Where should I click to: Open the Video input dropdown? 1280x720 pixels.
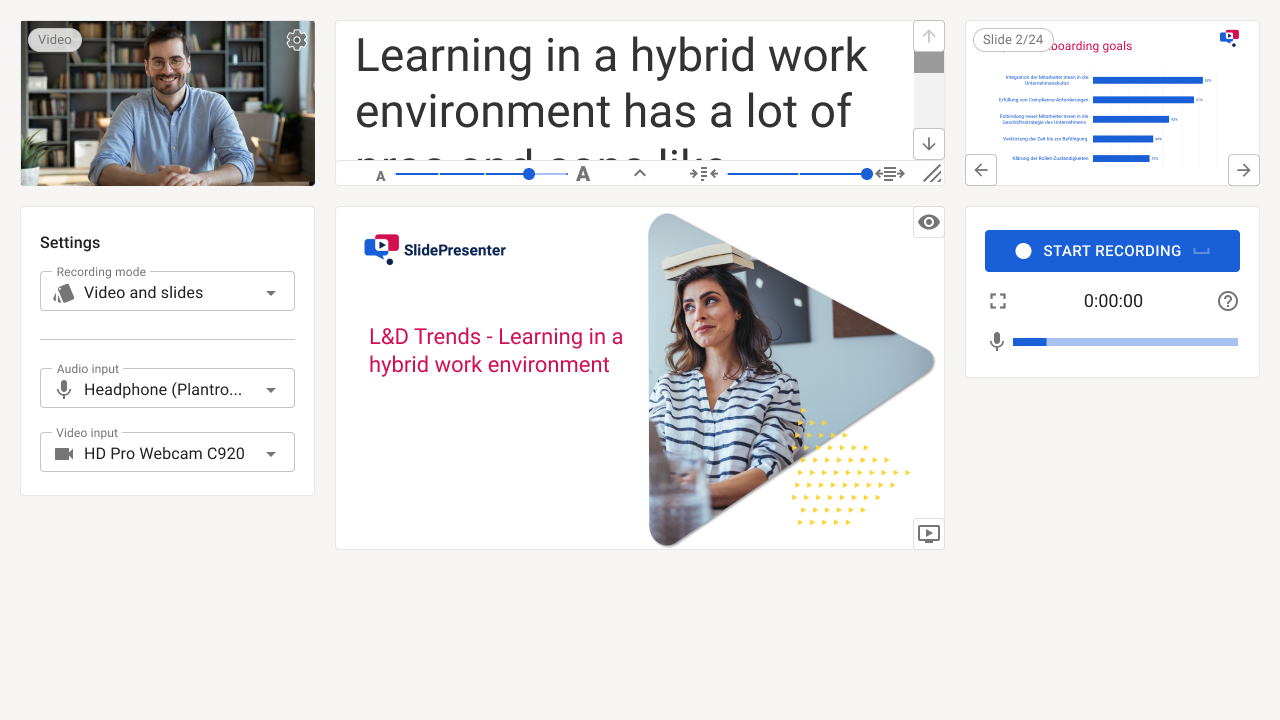coord(167,453)
